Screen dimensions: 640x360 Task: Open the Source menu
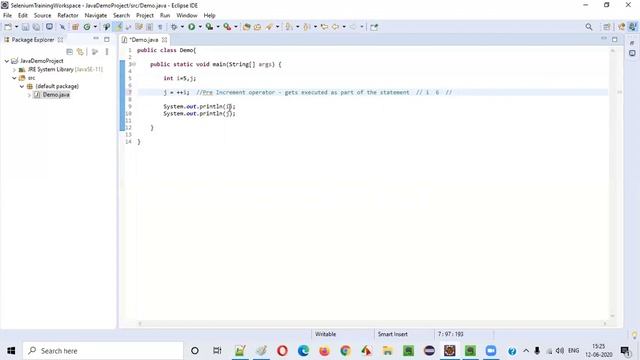42,16
